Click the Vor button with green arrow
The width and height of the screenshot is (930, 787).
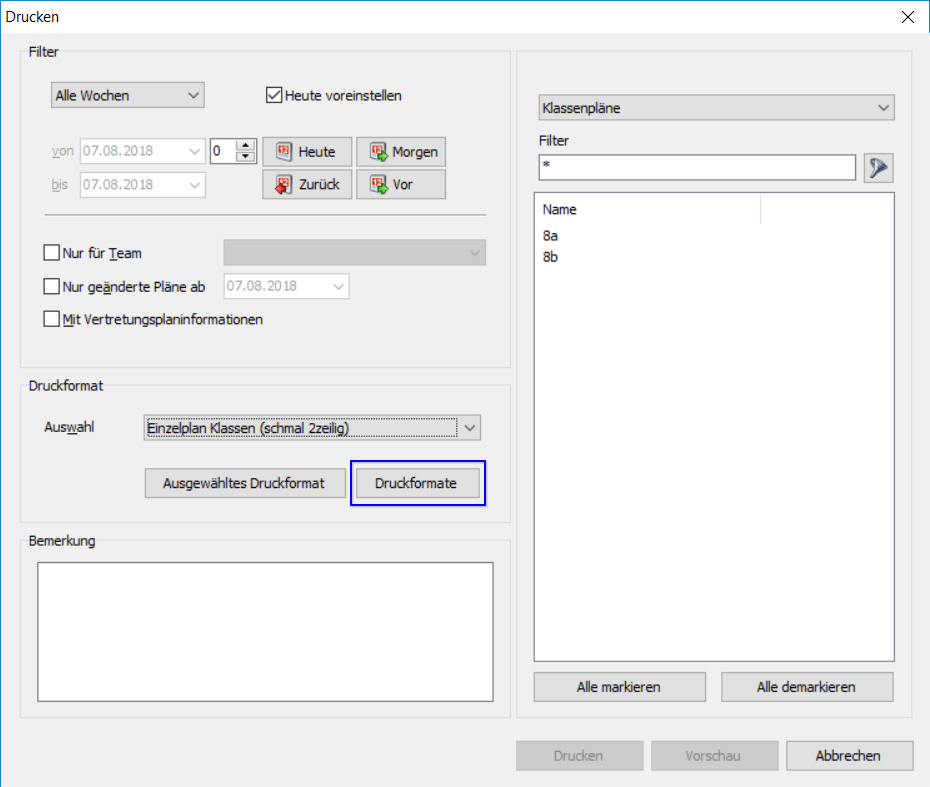coord(401,184)
